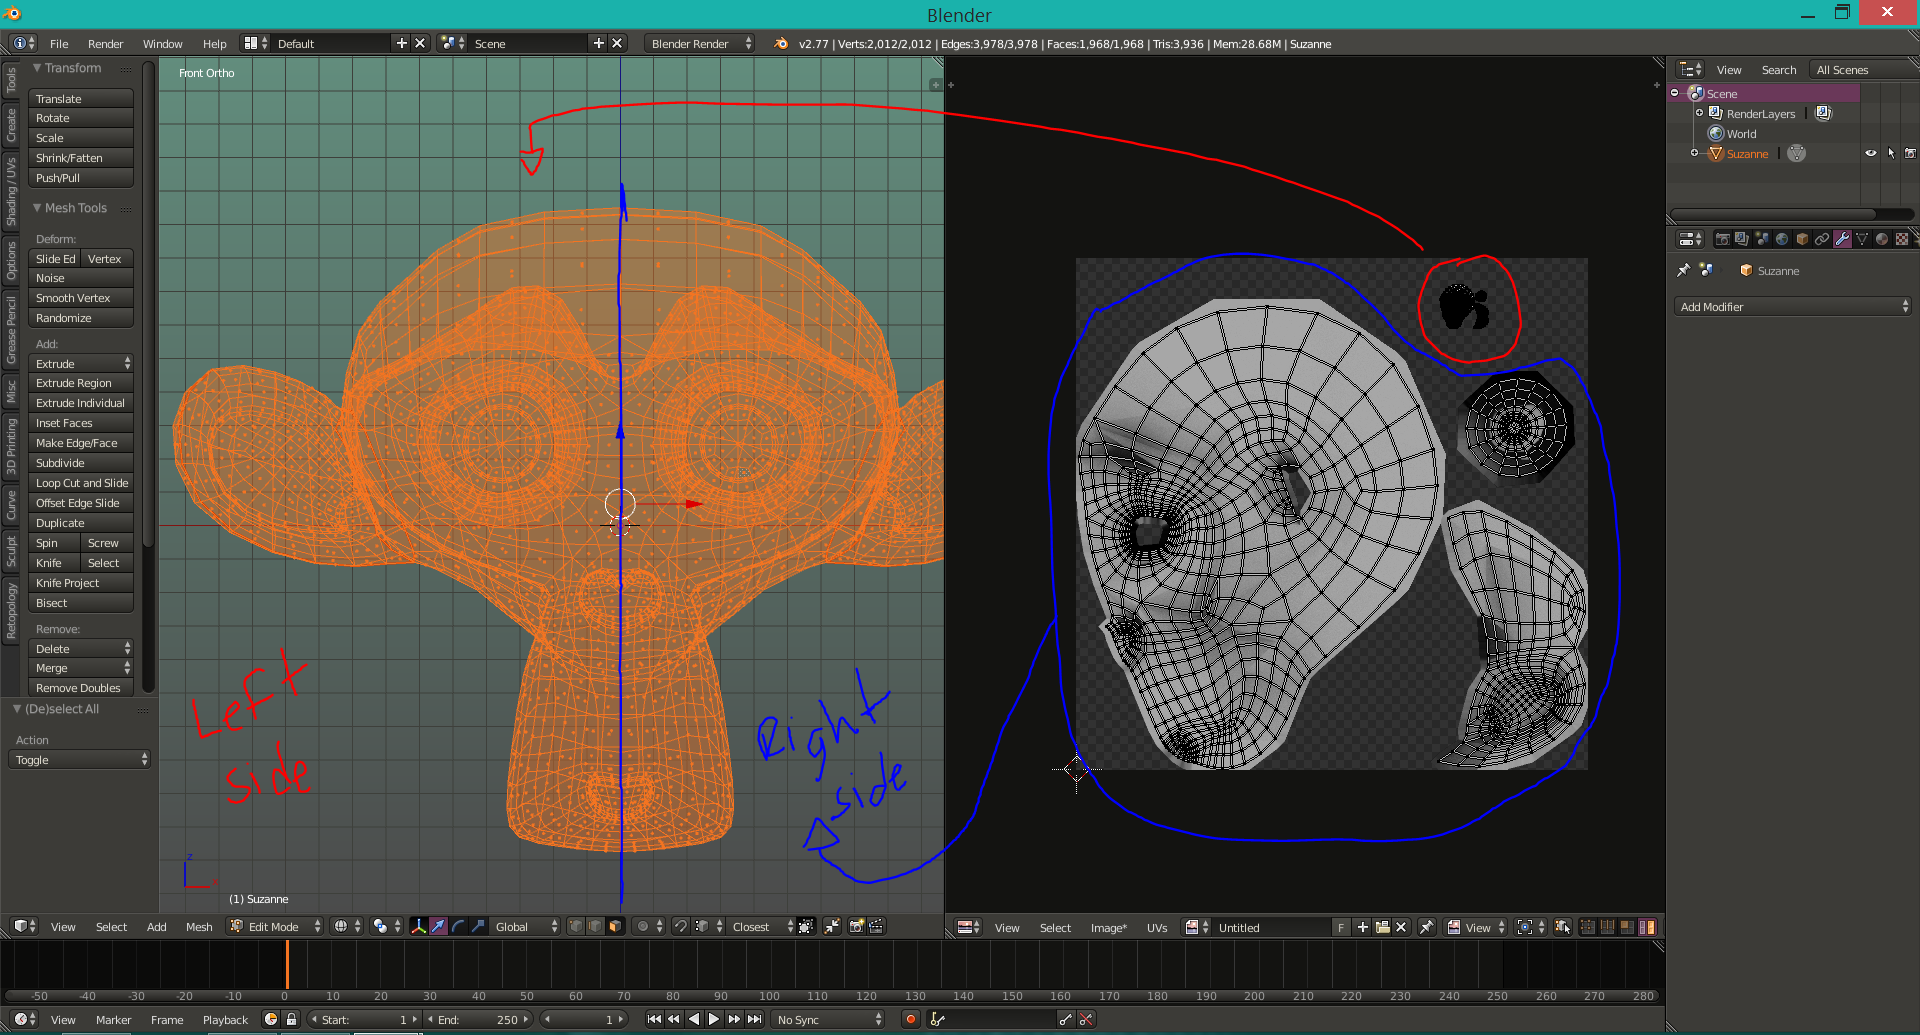Image resolution: width=1920 pixels, height=1035 pixels.
Task: Open the Window menu
Action: coord(162,43)
